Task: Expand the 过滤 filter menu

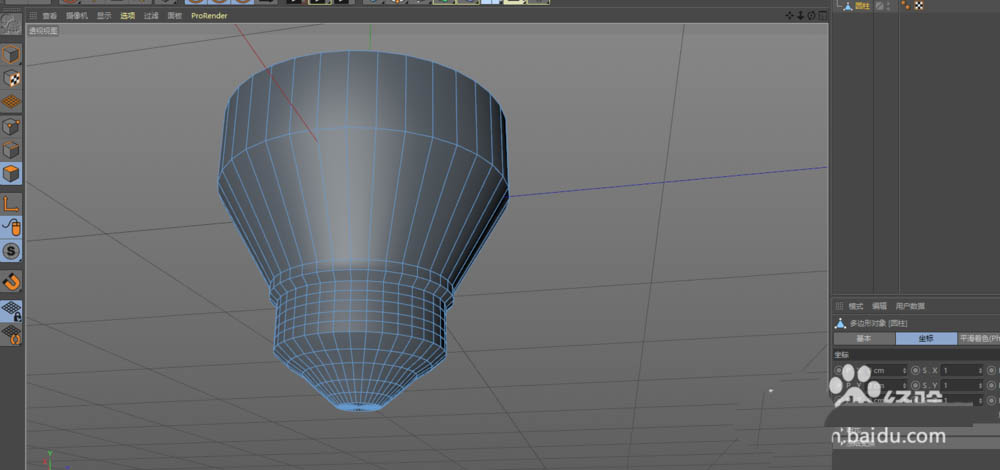Action: click(151, 16)
